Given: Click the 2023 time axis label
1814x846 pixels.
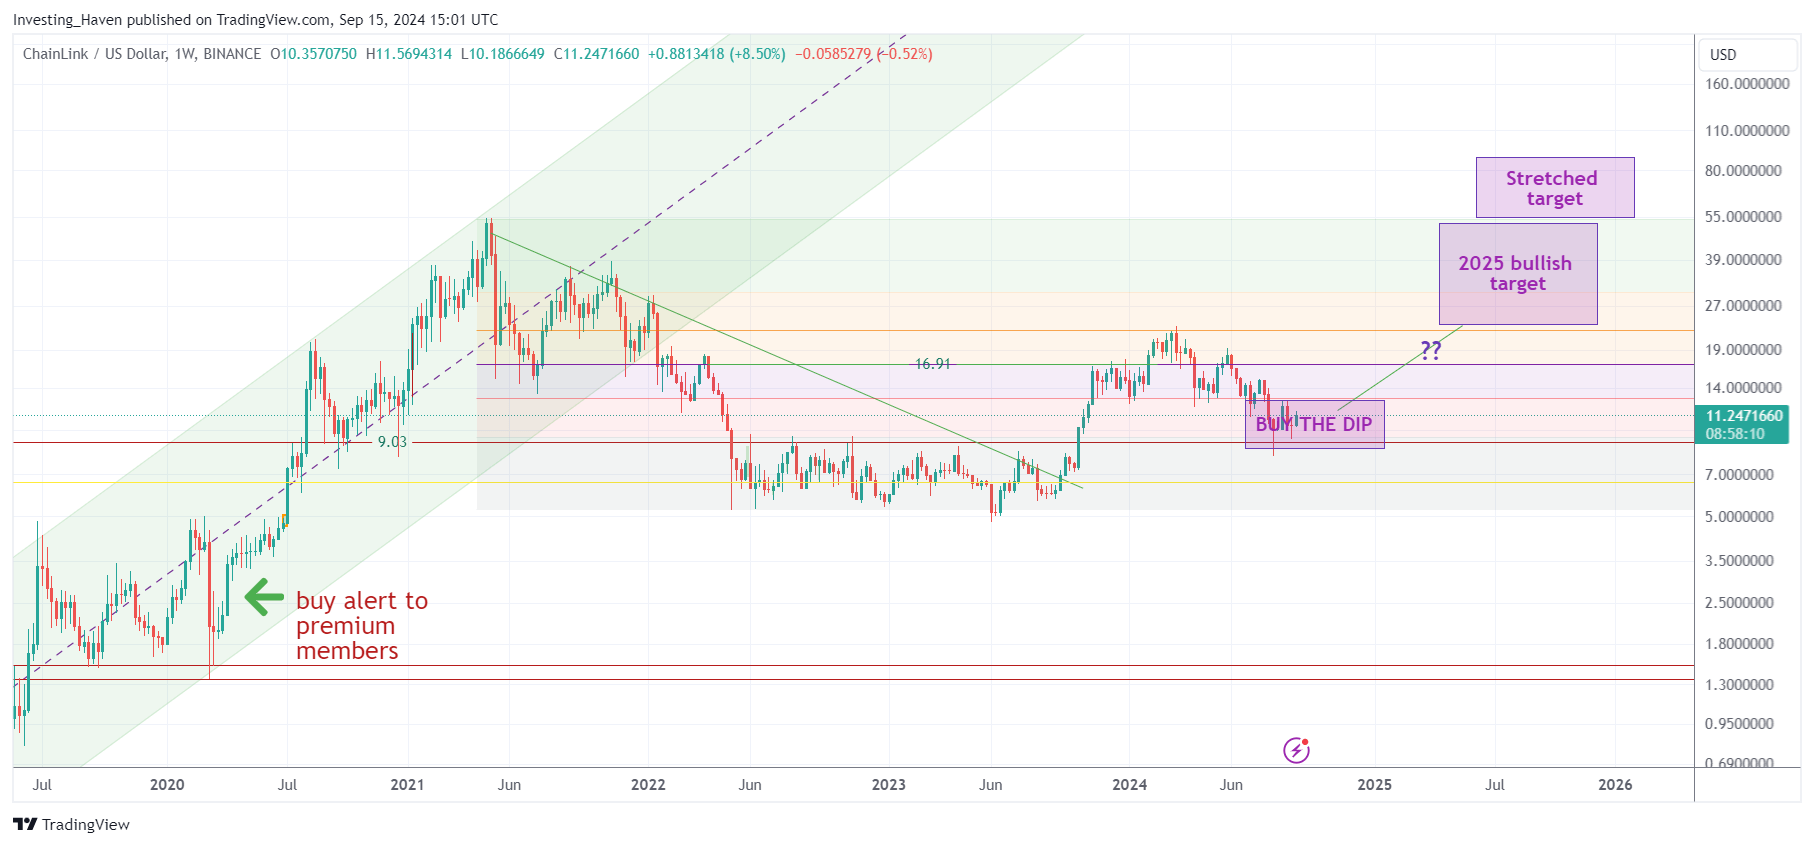Looking at the screenshot, I should (888, 785).
